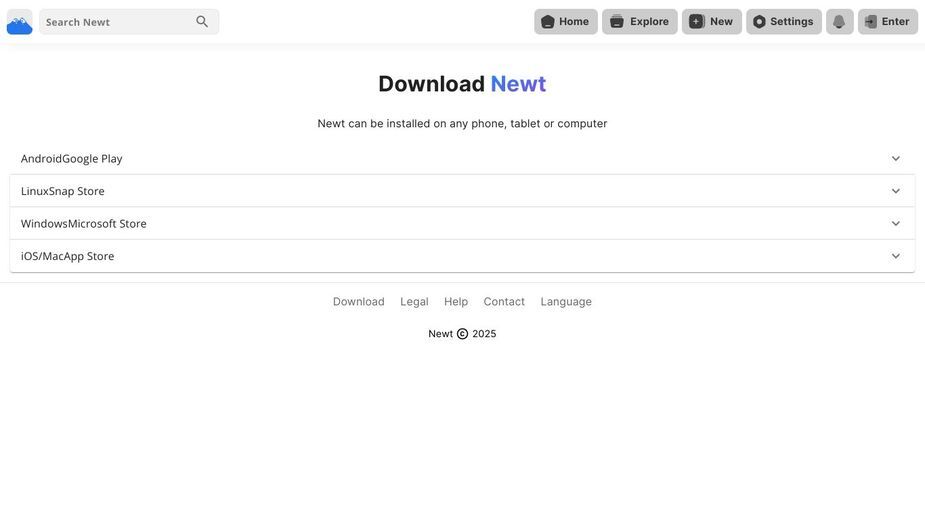Open notifications bell
Image resolution: width=925 pixels, height=520 pixels.
pos(839,22)
